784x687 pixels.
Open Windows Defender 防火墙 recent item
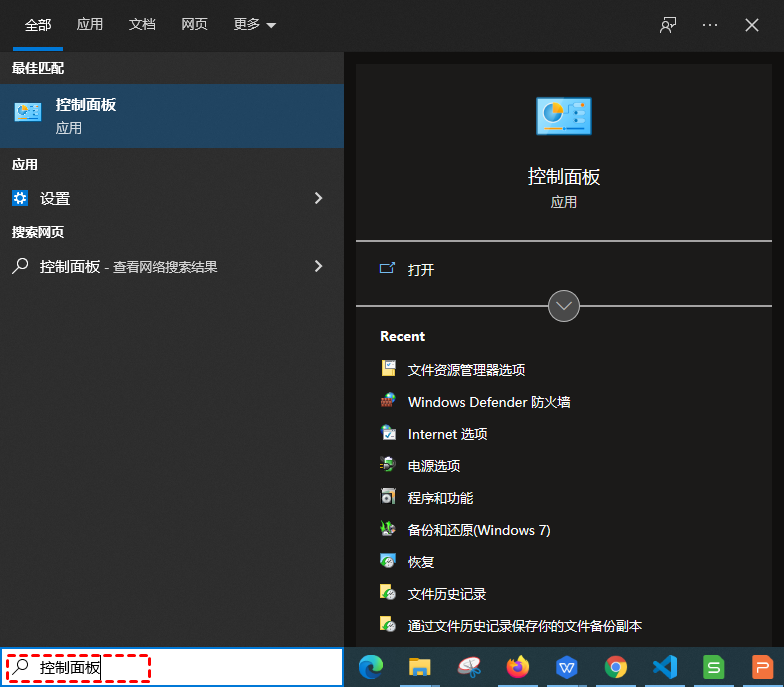[x=488, y=402]
